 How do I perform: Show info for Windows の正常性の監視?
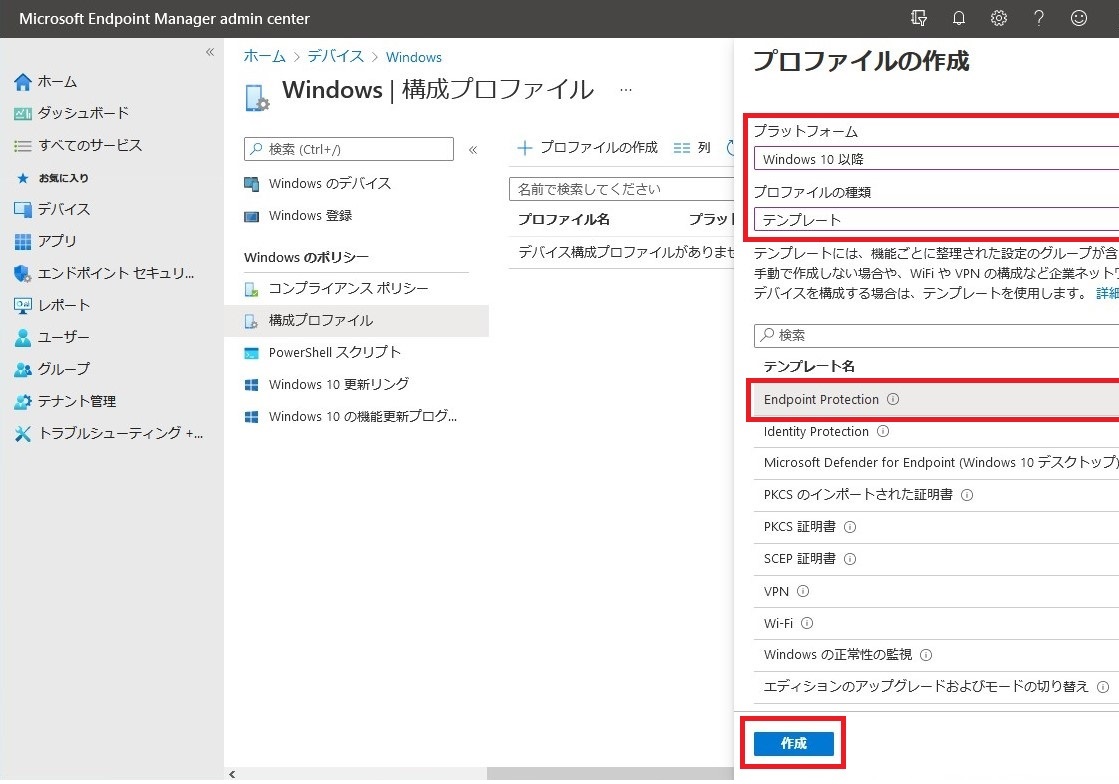click(x=926, y=655)
